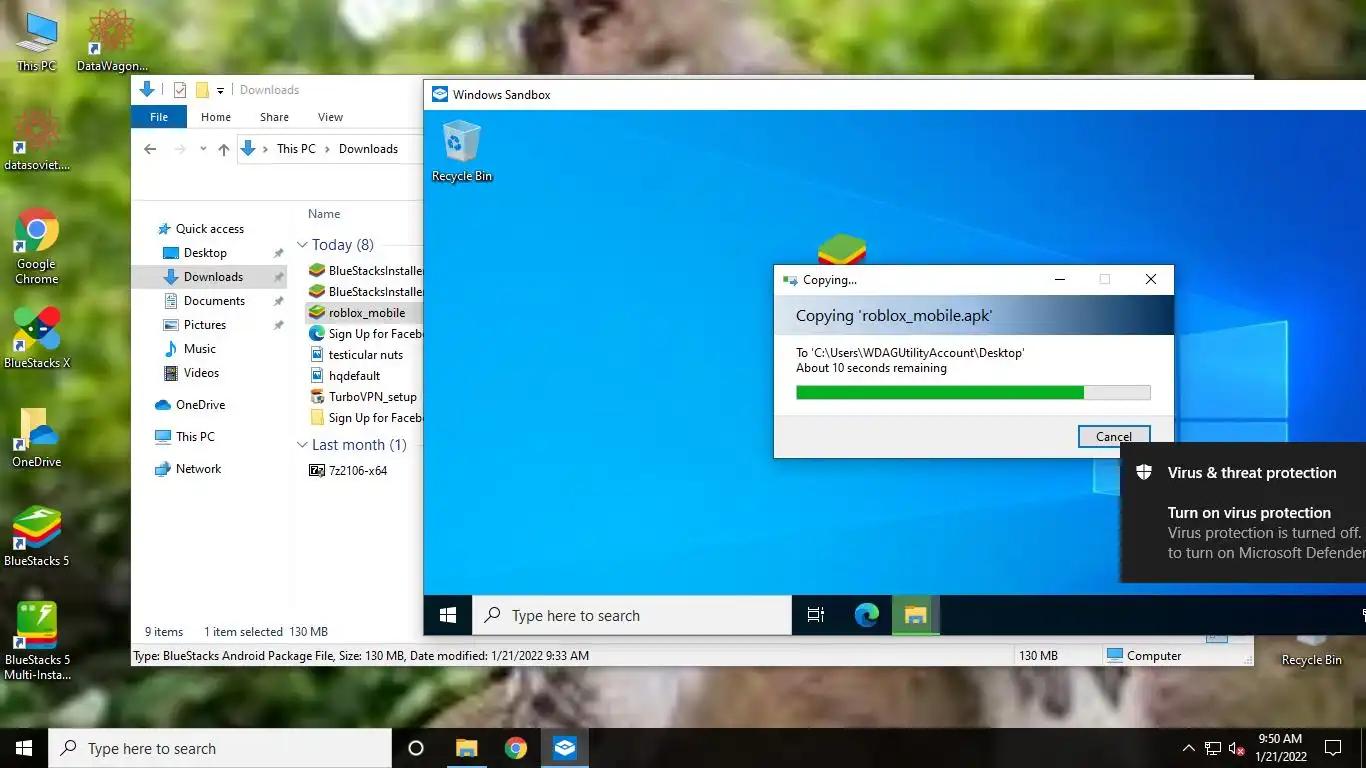Open This PC desktop icon
Viewport: 1366px width, 768px height.
pyautogui.click(x=37, y=41)
